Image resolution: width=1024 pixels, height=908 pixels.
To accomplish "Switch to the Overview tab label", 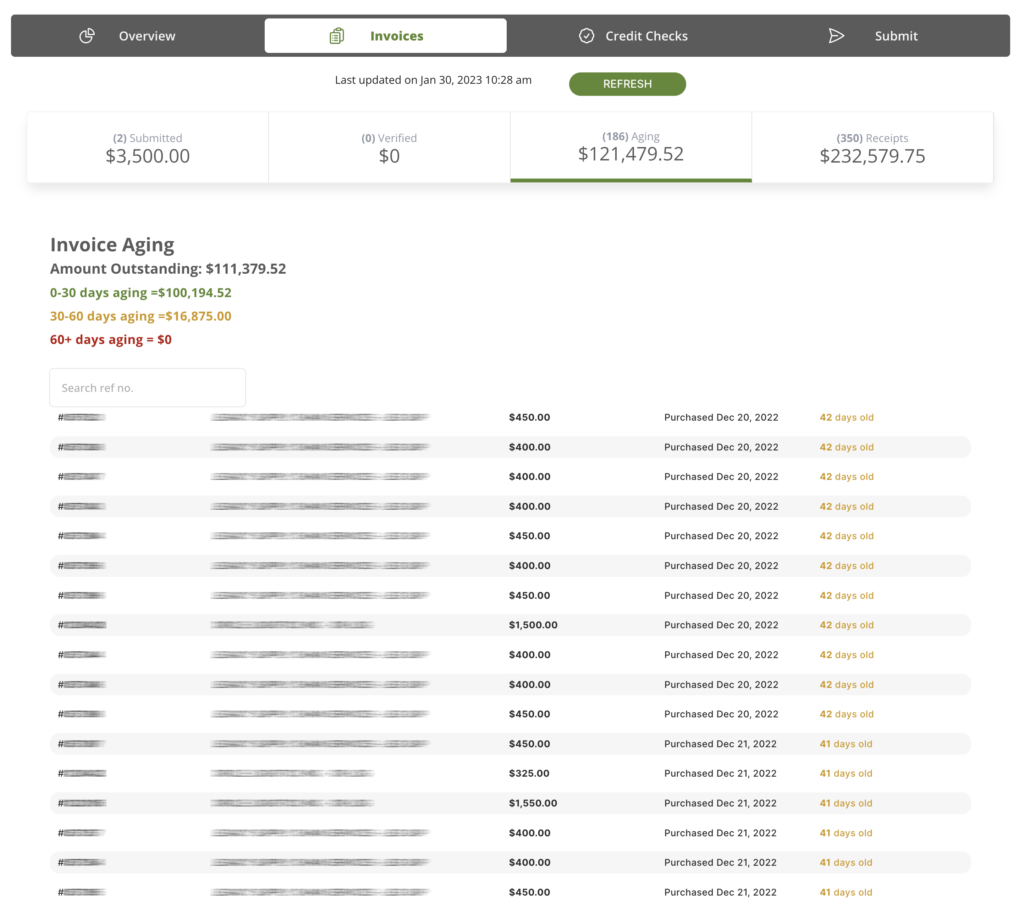I will click(x=147, y=36).
